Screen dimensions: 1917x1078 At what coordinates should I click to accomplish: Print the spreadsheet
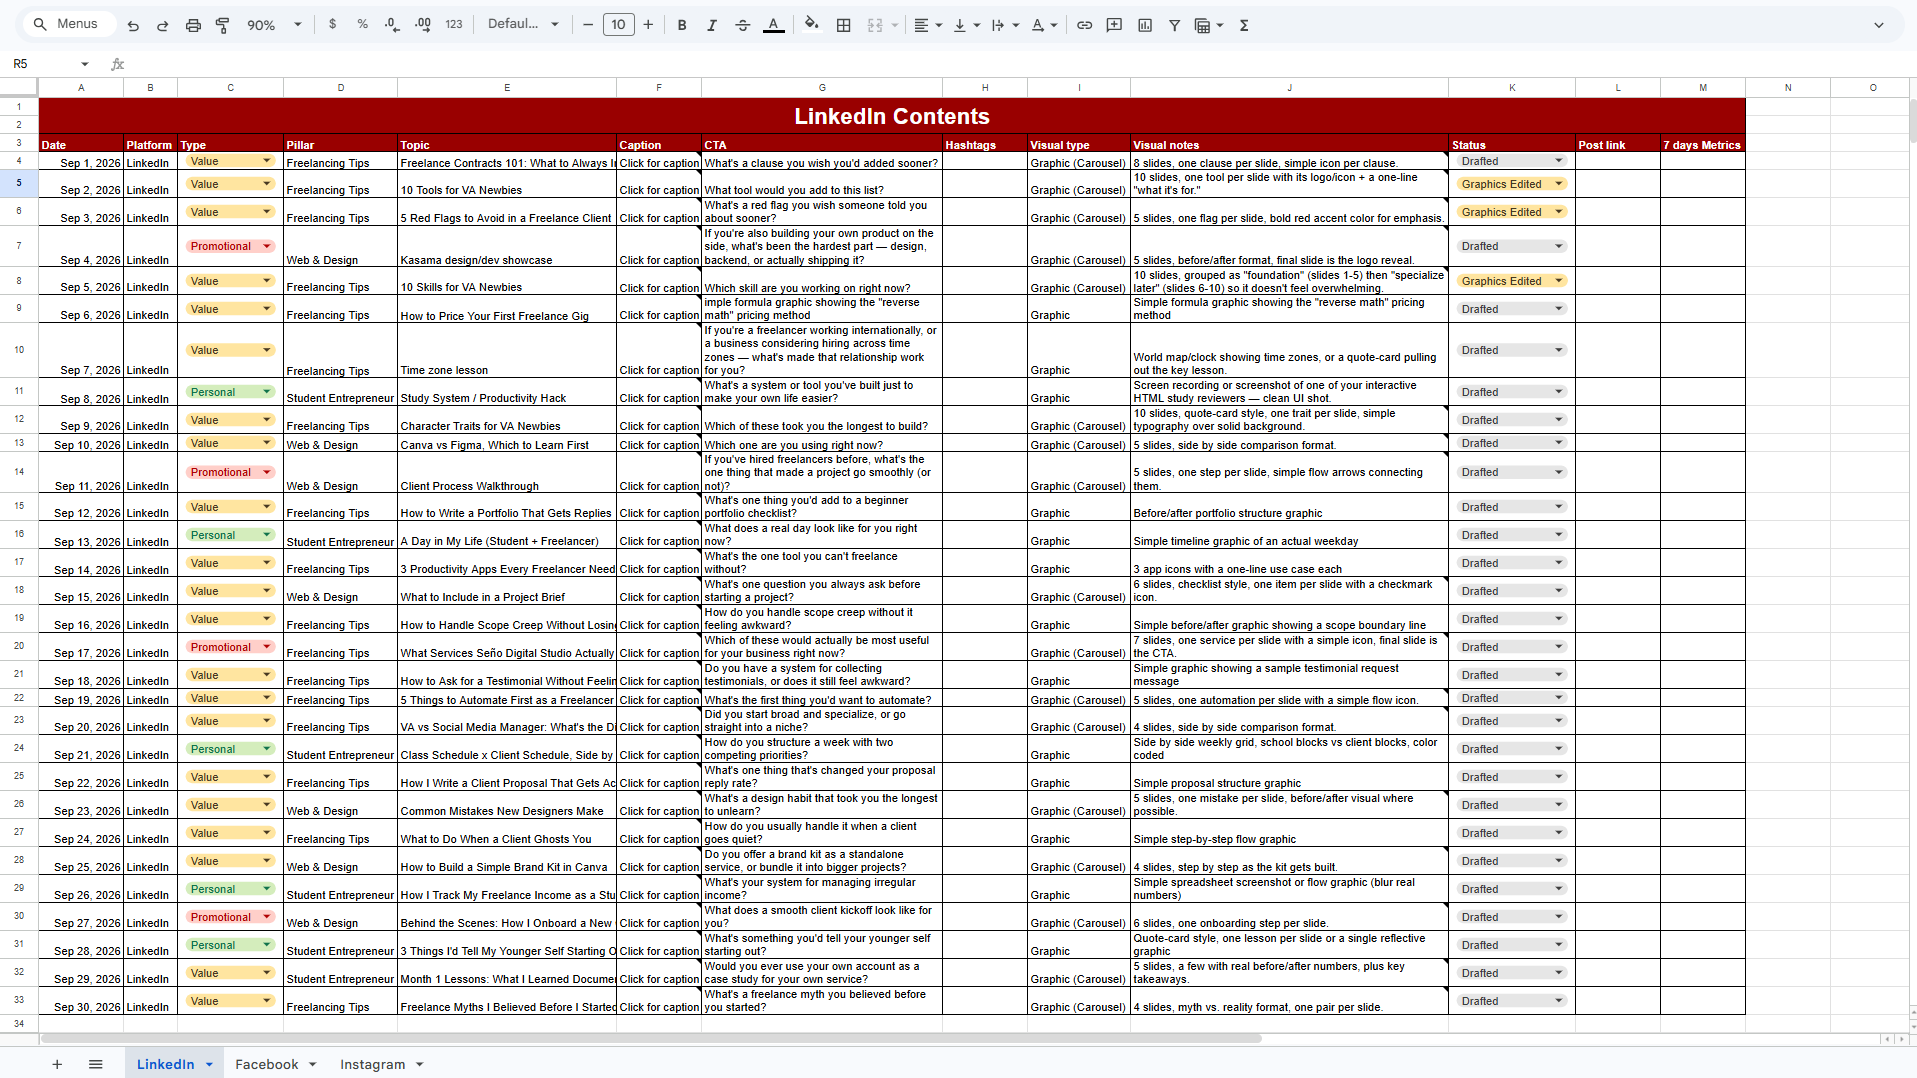click(193, 25)
